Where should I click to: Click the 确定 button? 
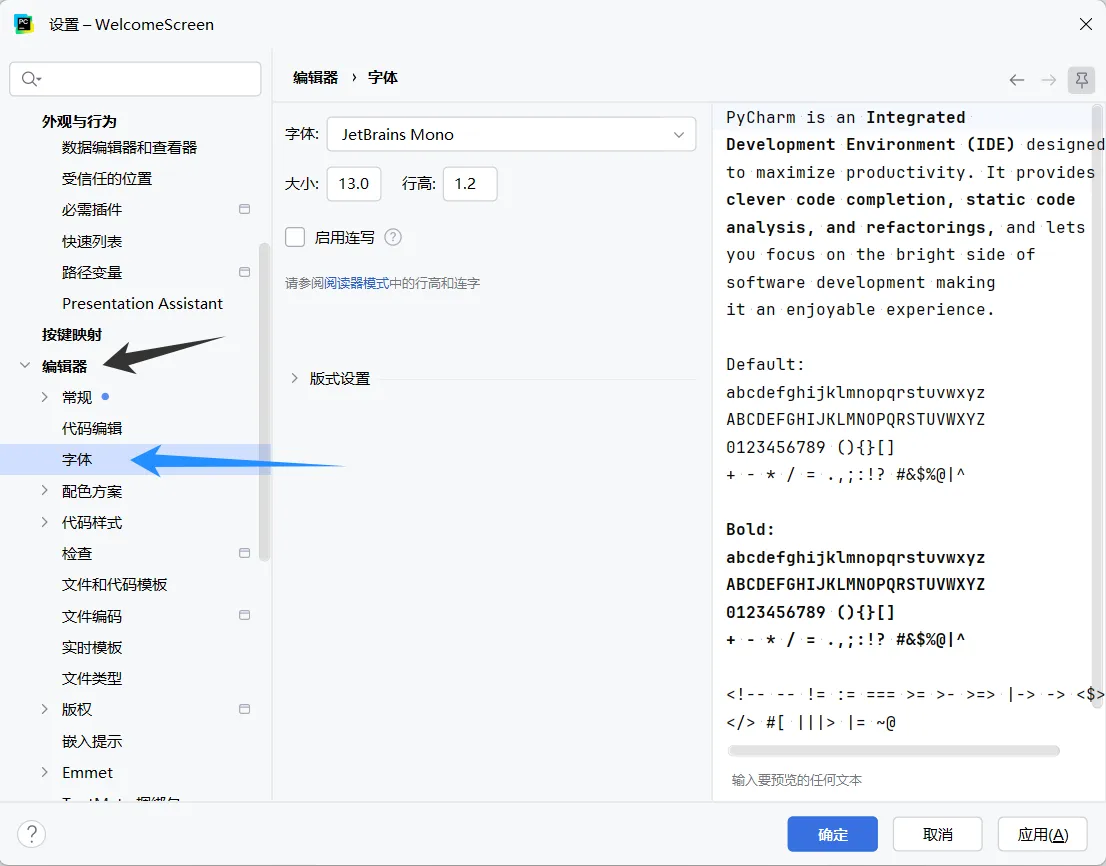click(832, 834)
